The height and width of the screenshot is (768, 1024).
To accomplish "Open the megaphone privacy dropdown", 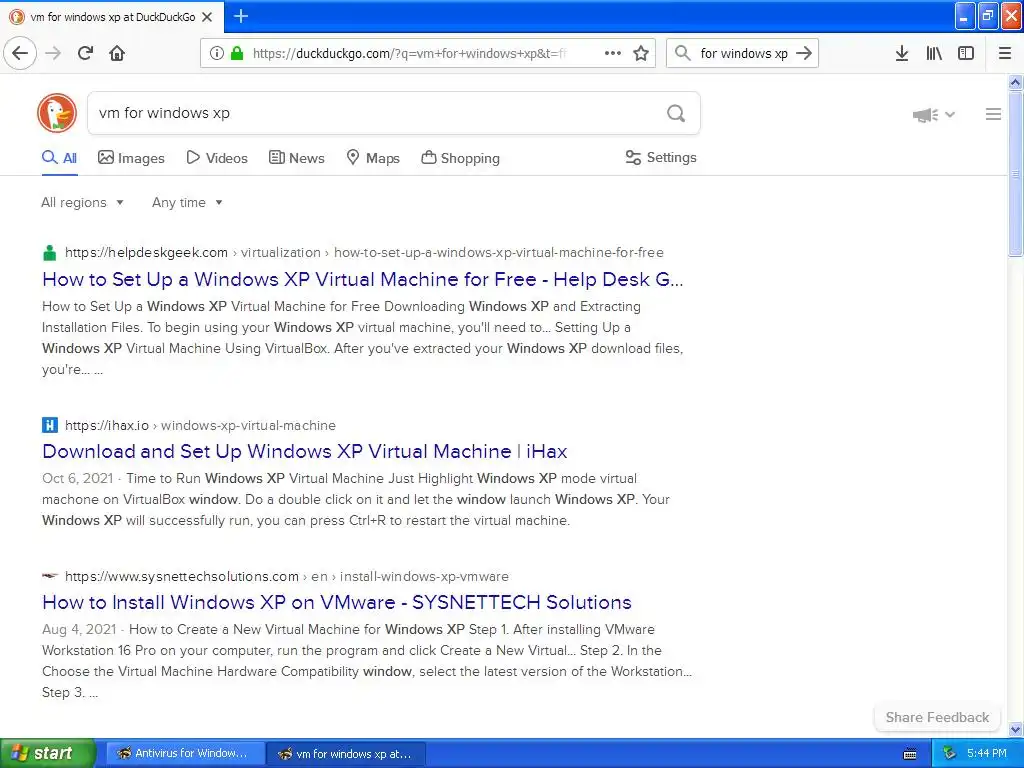I will [x=934, y=115].
